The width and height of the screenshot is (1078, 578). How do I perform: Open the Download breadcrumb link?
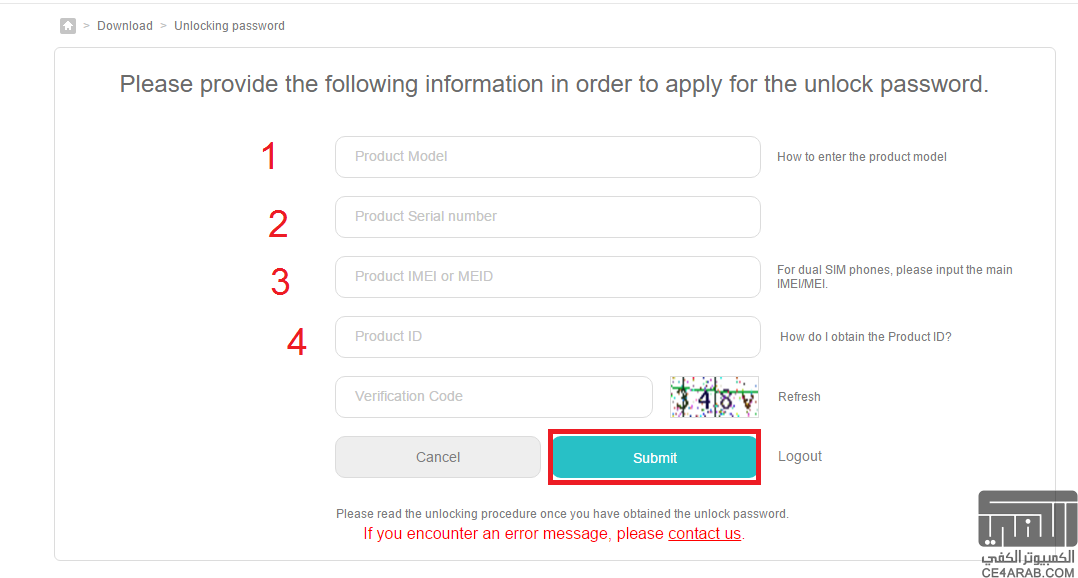pos(124,26)
